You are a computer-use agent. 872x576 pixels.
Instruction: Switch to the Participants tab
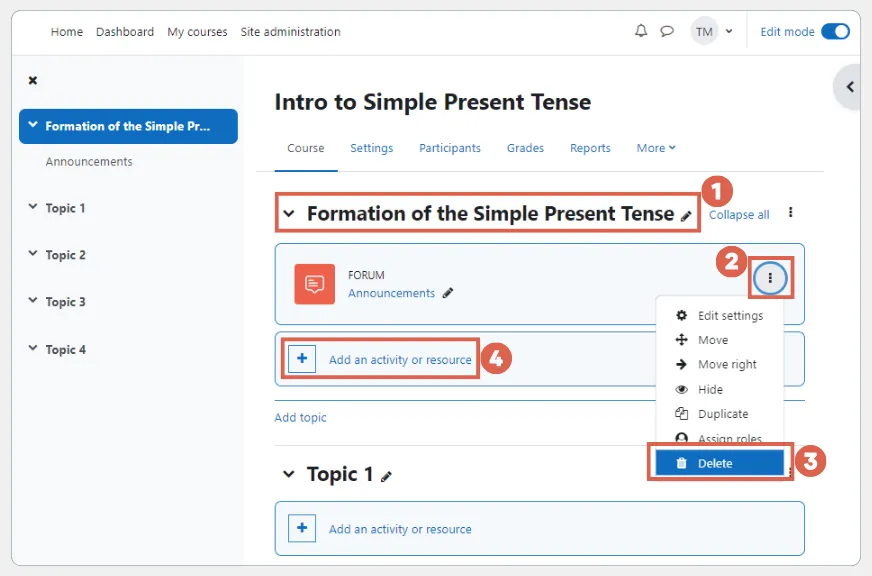(449, 147)
